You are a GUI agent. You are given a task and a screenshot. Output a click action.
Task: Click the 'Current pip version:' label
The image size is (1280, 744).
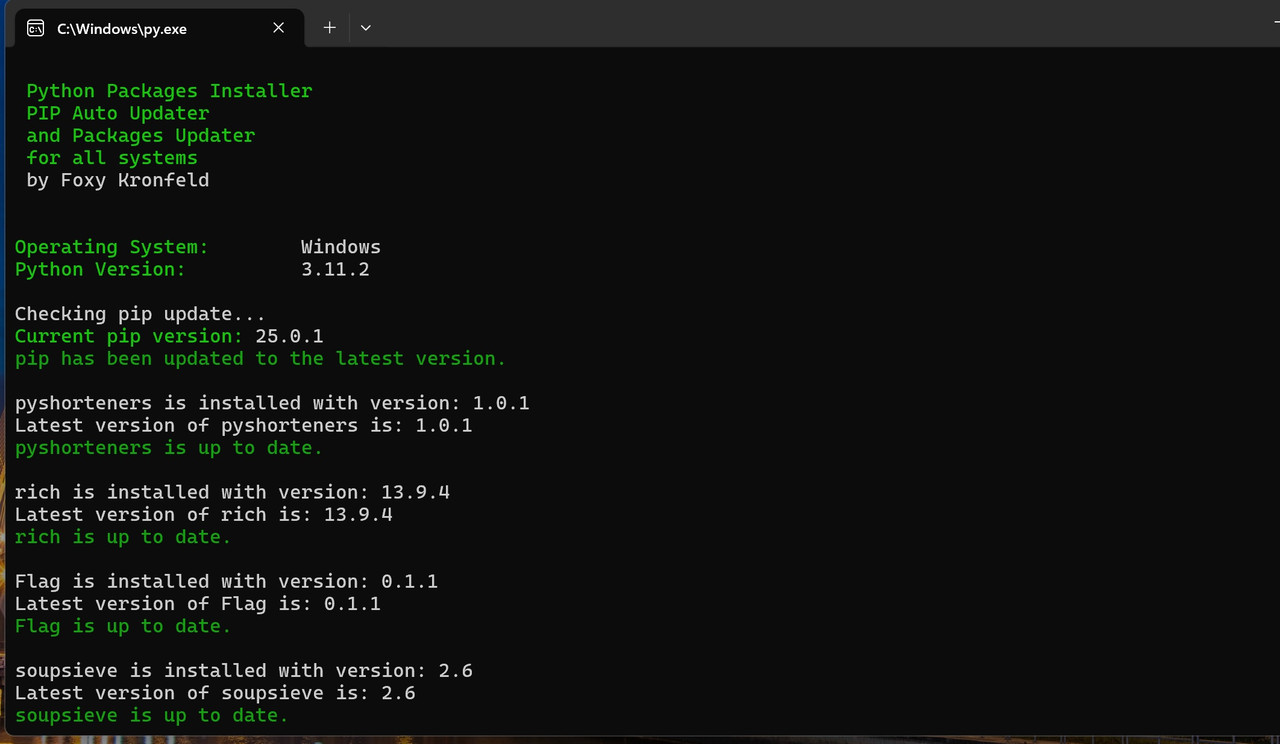click(129, 336)
